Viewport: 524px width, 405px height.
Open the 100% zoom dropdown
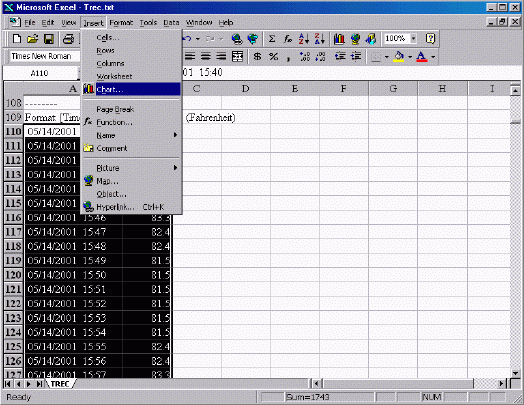point(414,39)
